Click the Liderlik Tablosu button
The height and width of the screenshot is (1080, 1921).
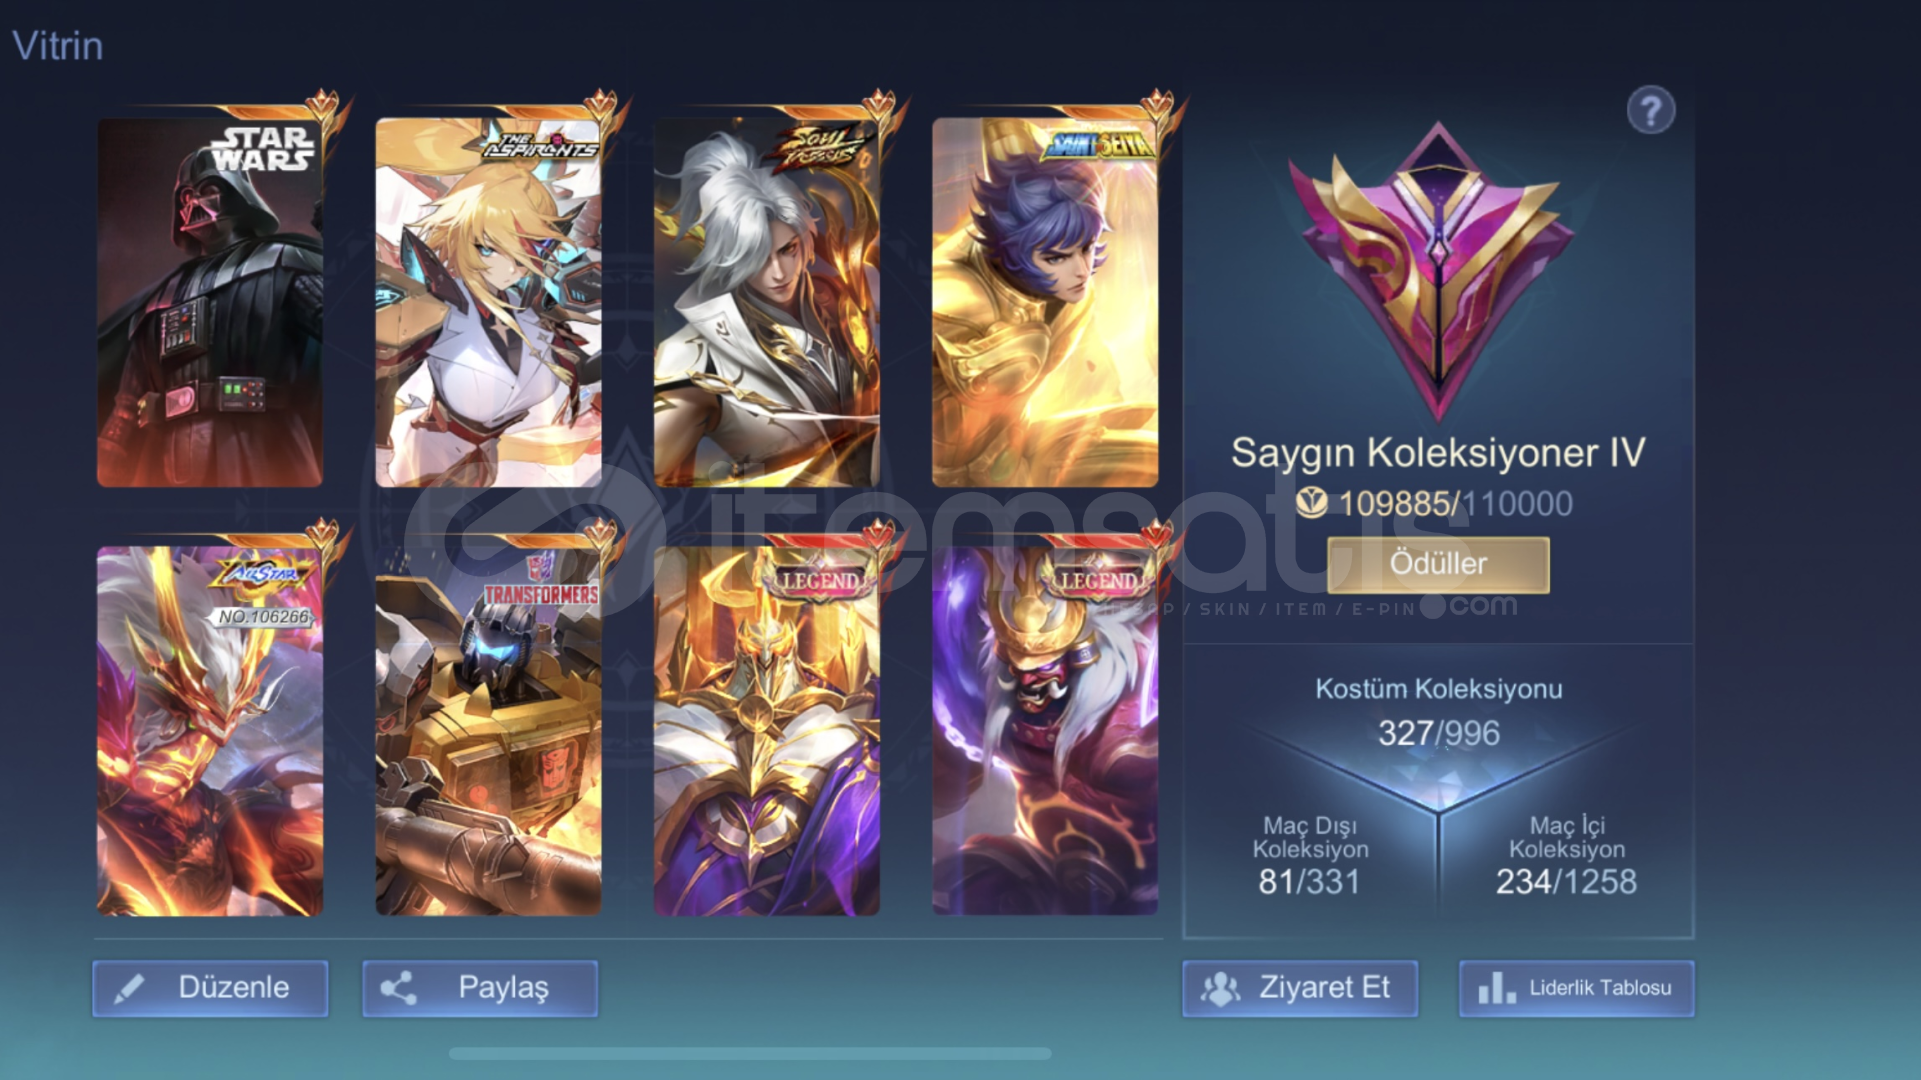(x=1576, y=988)
